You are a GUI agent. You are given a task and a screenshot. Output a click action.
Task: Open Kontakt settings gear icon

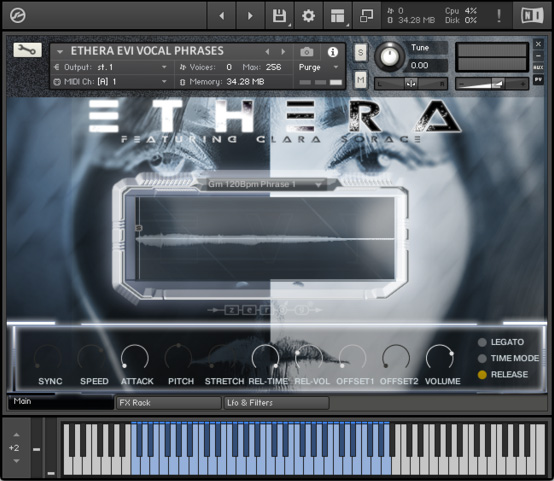tap(308, 16)
